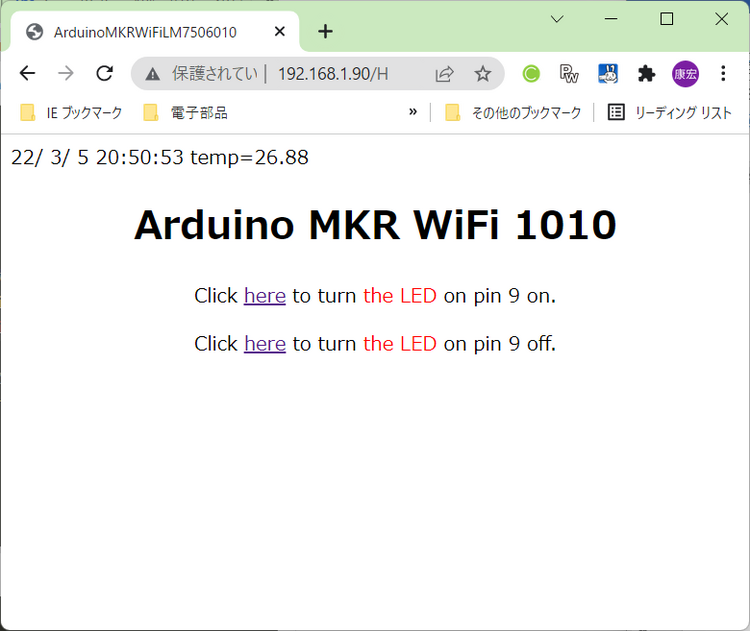Screen dimensions: 750x631
Task: Open the 電子部品 bookmark folder
Action: pos(186,113)
